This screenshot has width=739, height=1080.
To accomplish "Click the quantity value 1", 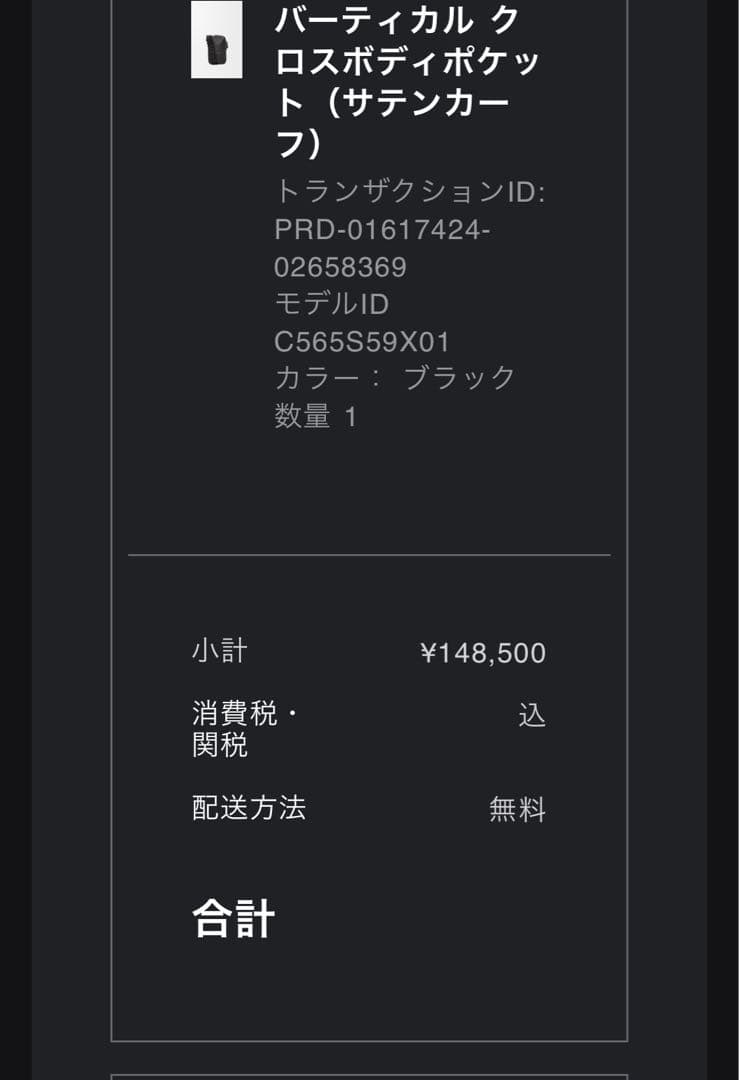I will pos(350,416).
